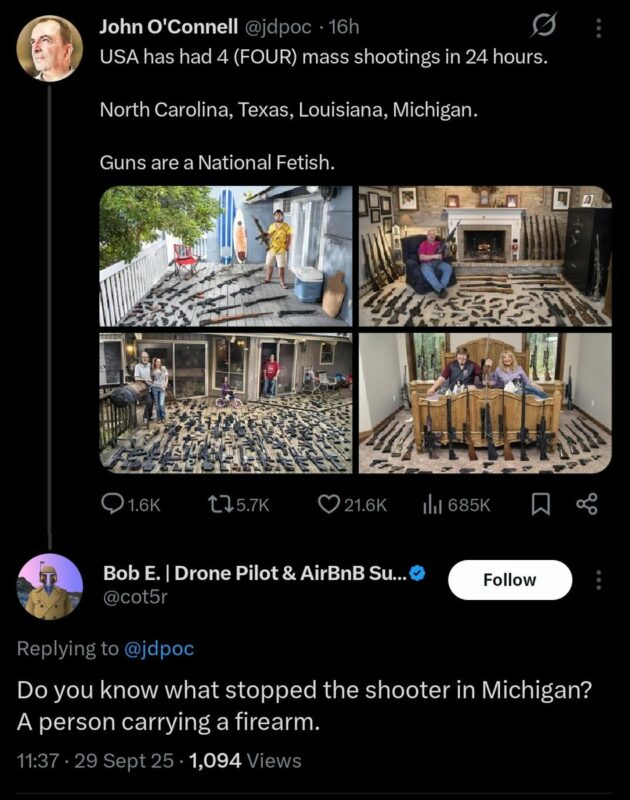Open more options for John's post
630x800 pixels.
pyautogui.click(x=599, y=28)
